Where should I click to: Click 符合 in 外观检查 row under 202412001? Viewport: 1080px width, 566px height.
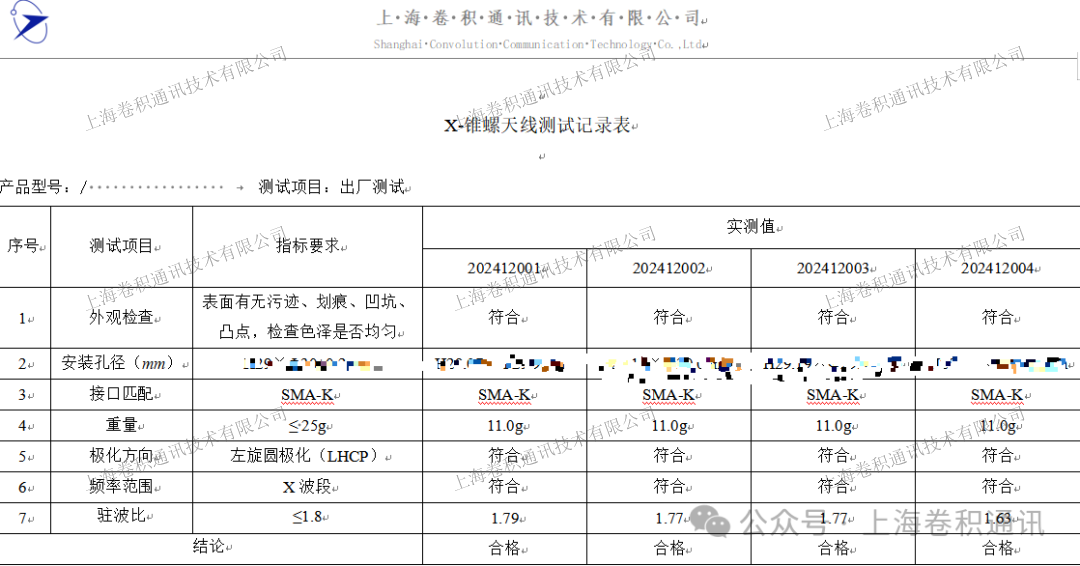[504, 317]
